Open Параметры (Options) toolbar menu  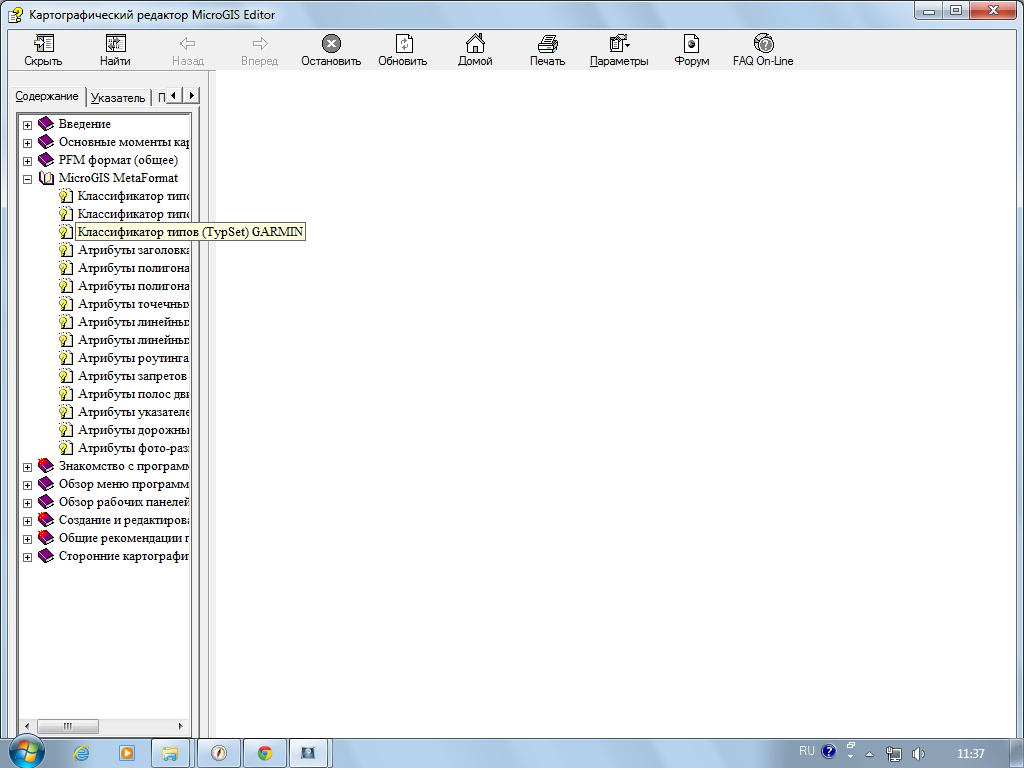point(618,44)
